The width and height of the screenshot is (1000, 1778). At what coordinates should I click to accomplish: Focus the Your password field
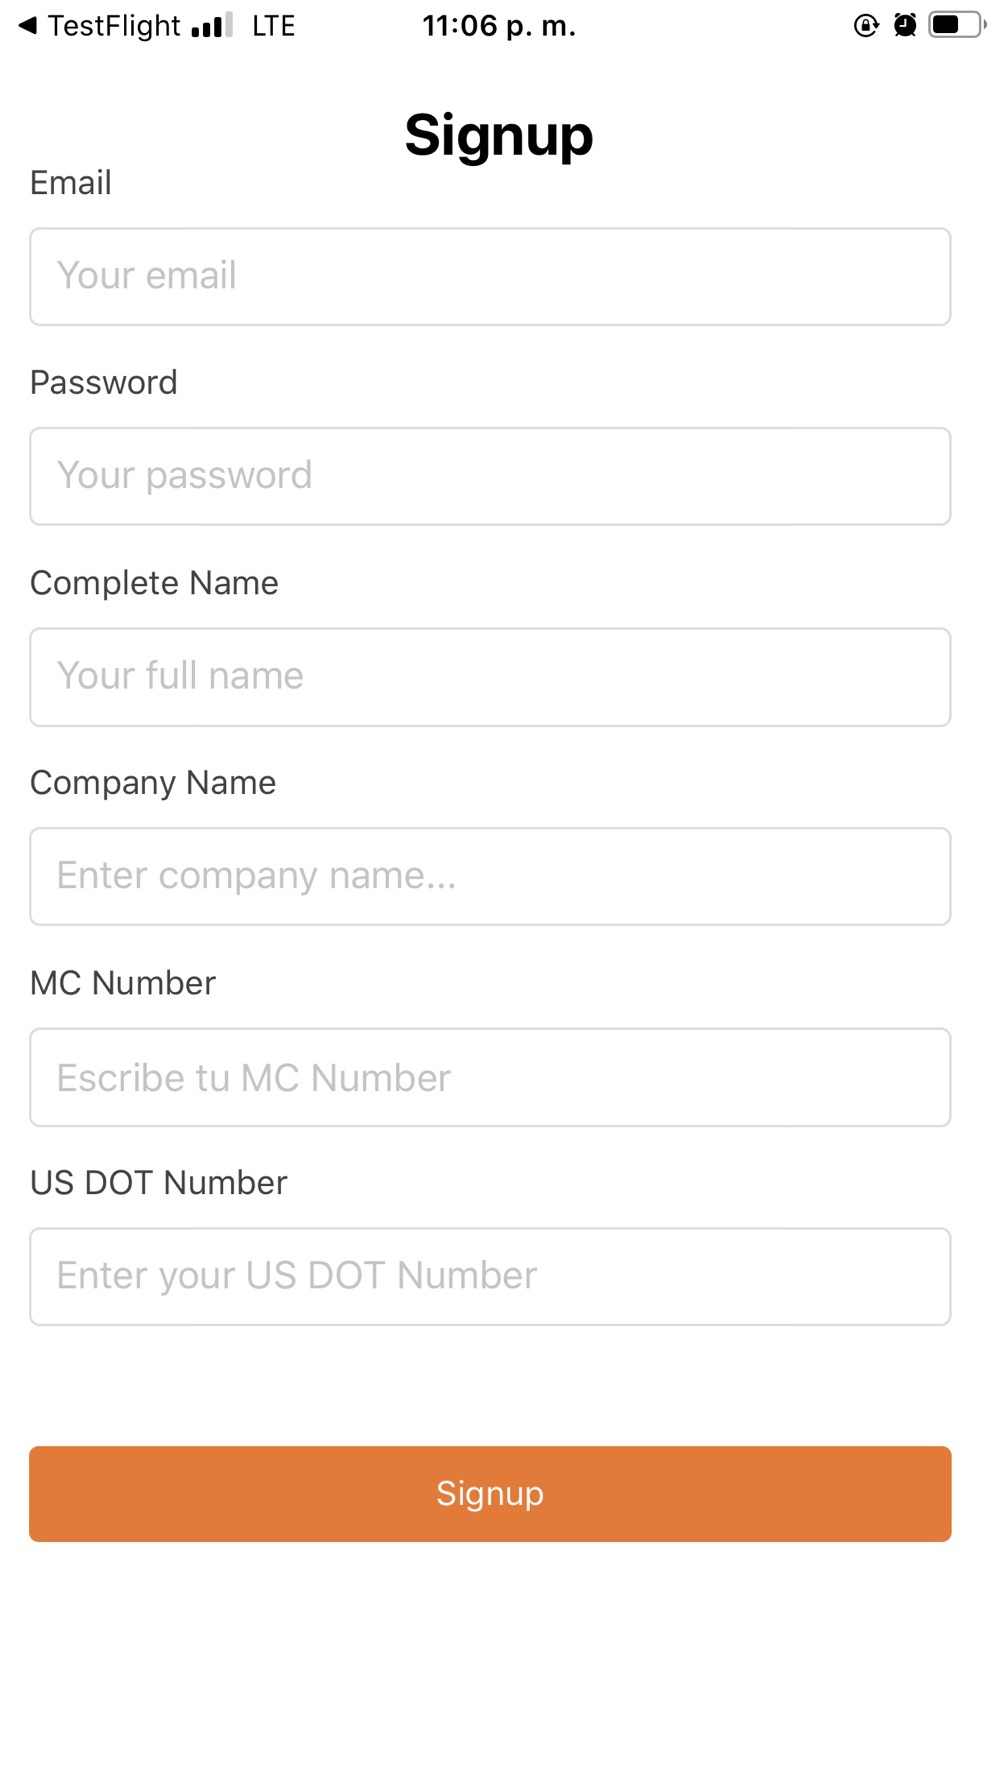[x=490, y=476]
